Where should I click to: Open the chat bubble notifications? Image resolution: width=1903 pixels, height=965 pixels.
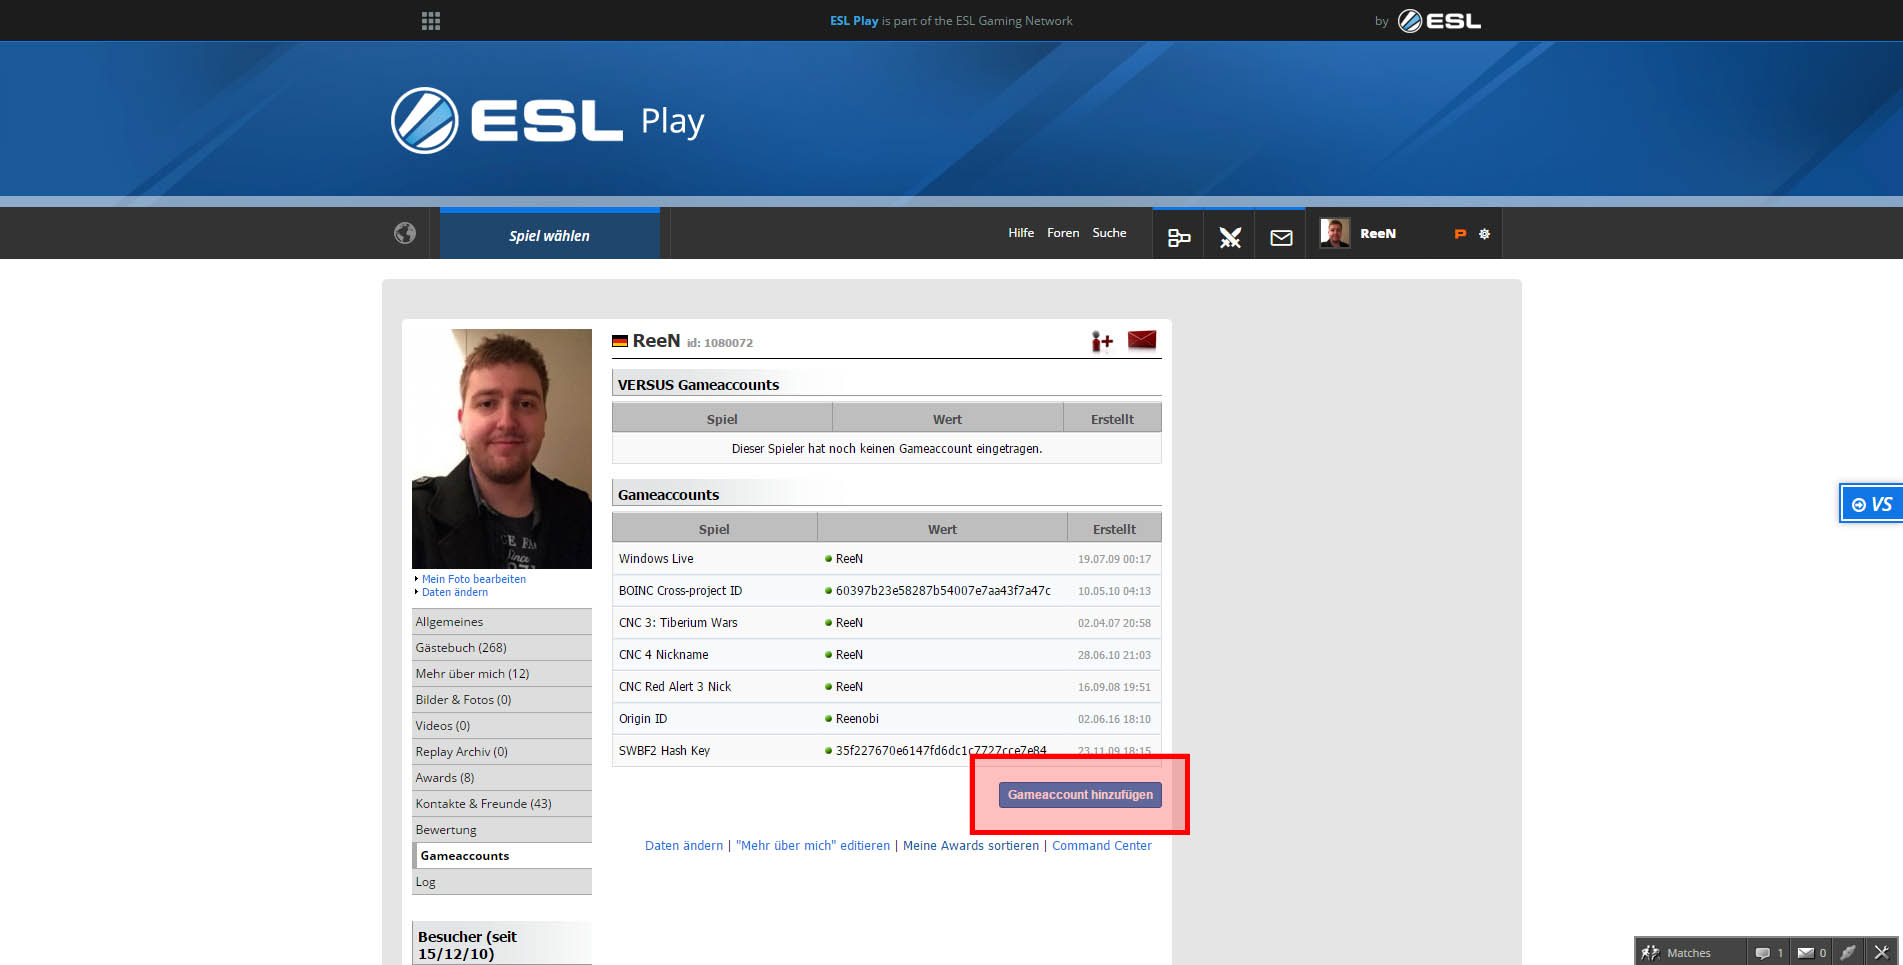(1768, 952)
